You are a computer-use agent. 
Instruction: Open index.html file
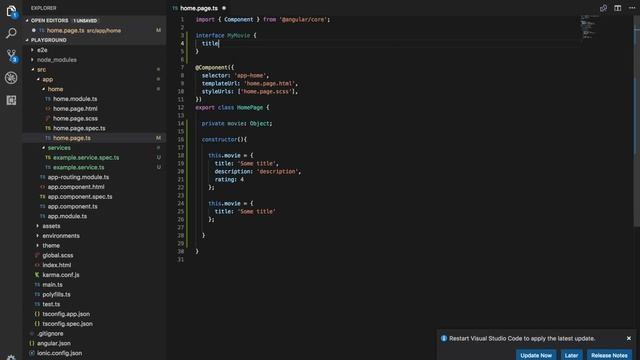pyautogui.click(x=56, y=265)
